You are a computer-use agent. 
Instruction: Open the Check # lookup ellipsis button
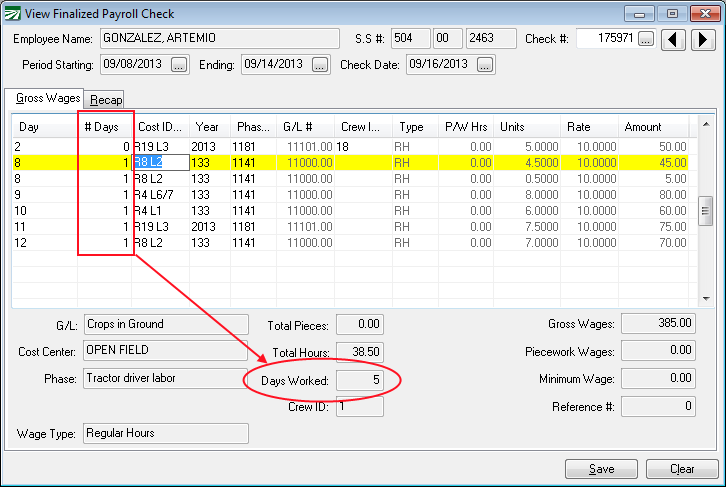click(646, 39)
